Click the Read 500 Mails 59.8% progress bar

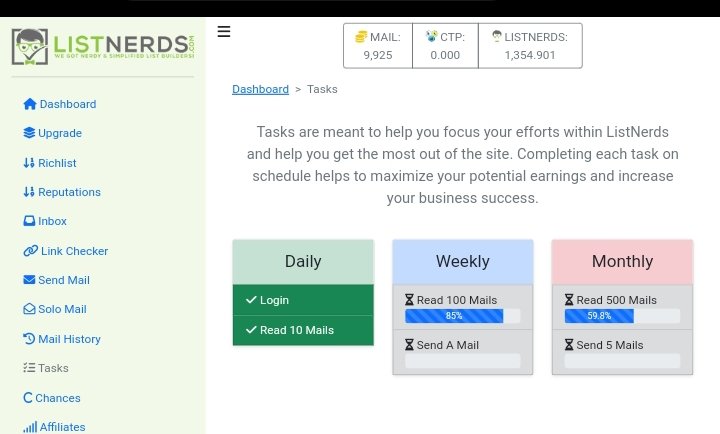(622, 316)
